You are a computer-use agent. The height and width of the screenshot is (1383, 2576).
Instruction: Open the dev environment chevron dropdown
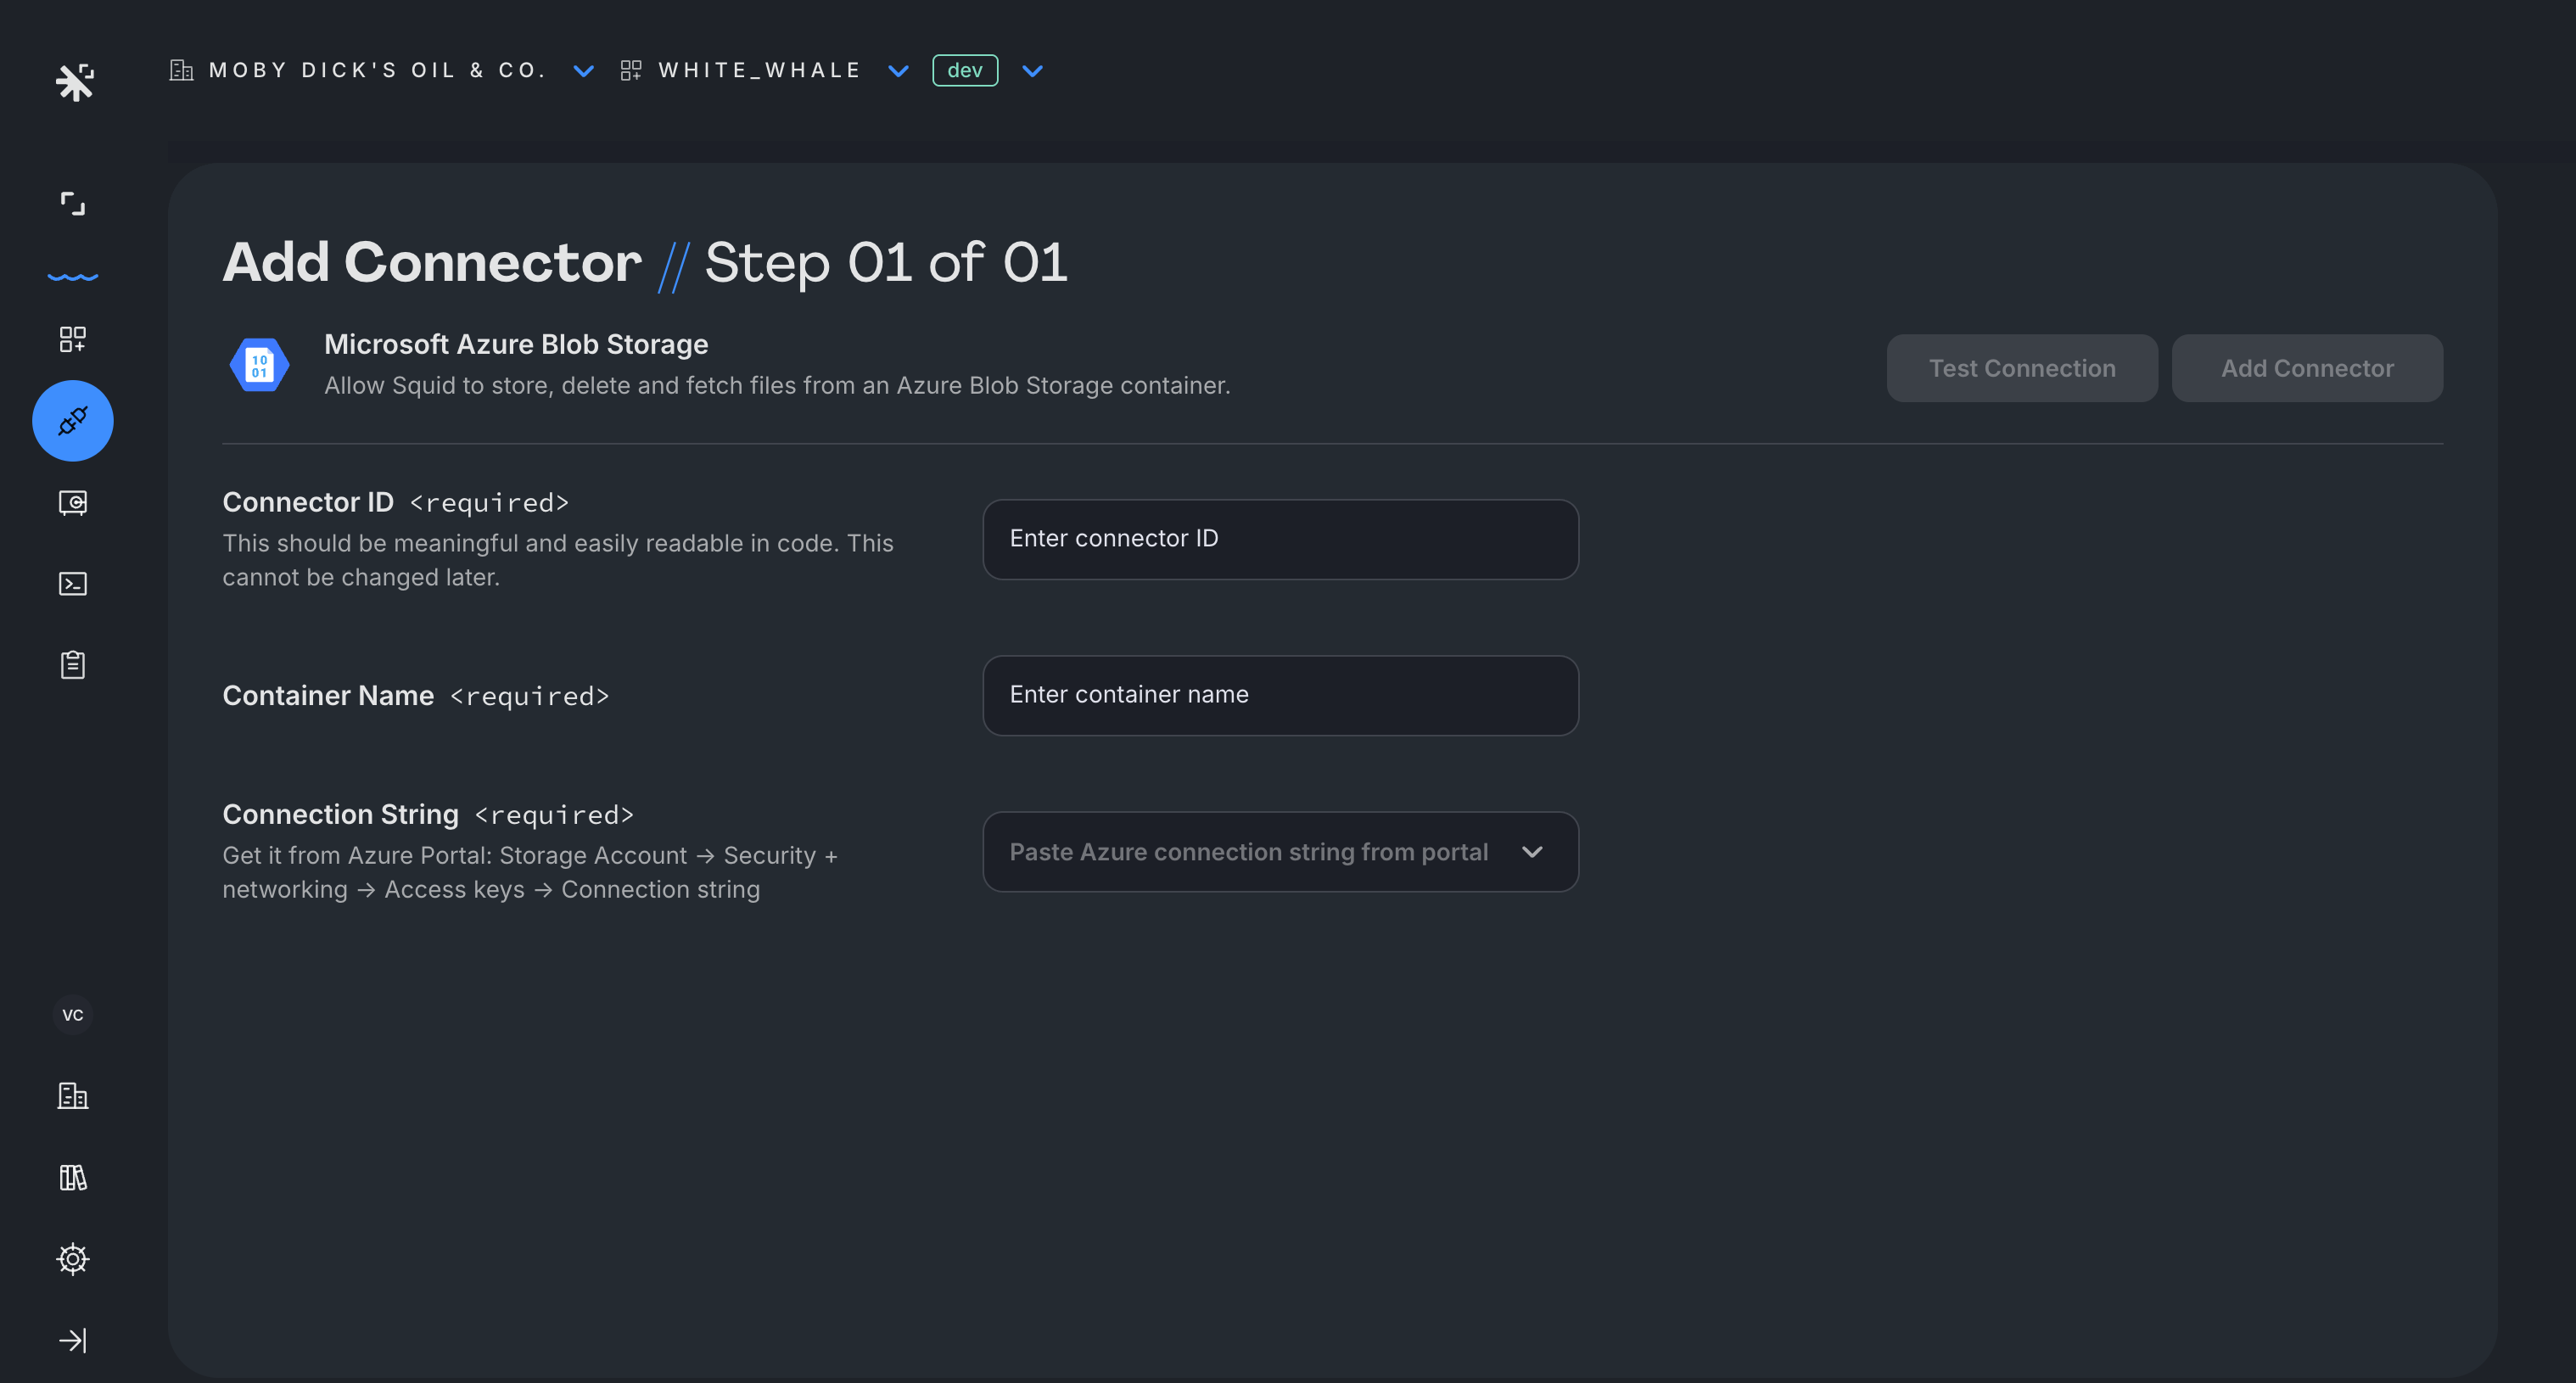[x=1033, y=71]
